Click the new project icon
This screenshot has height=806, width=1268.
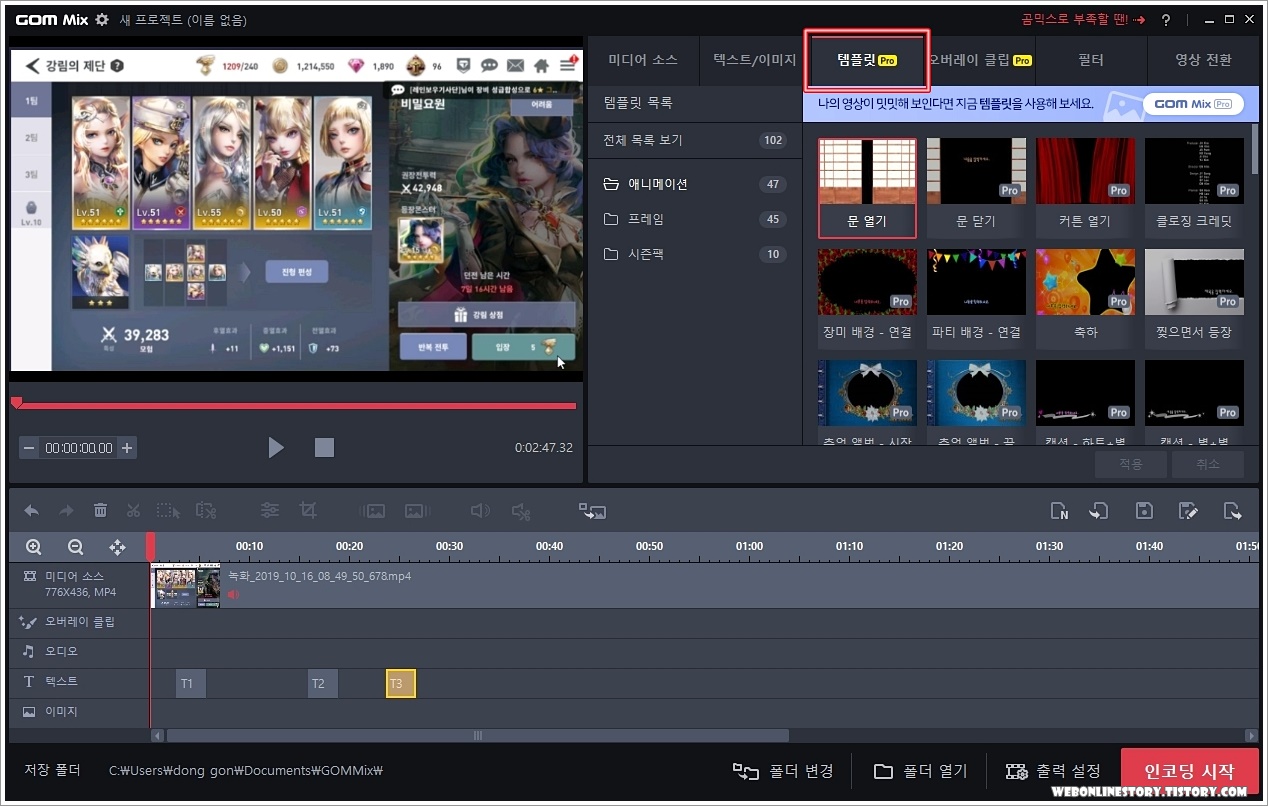1060,511
